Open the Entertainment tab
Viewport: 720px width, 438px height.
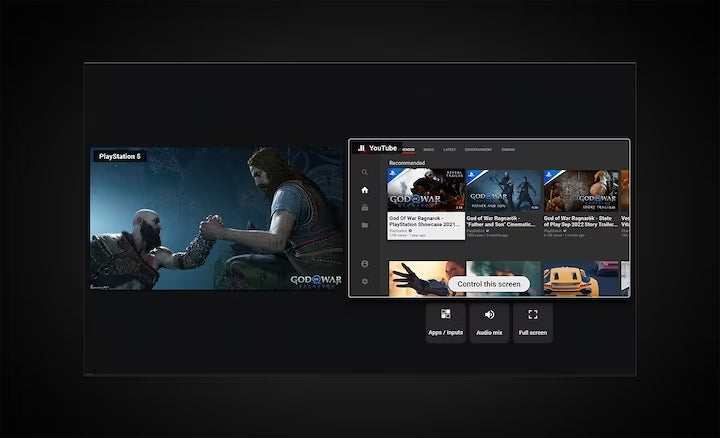coord(478,149)
